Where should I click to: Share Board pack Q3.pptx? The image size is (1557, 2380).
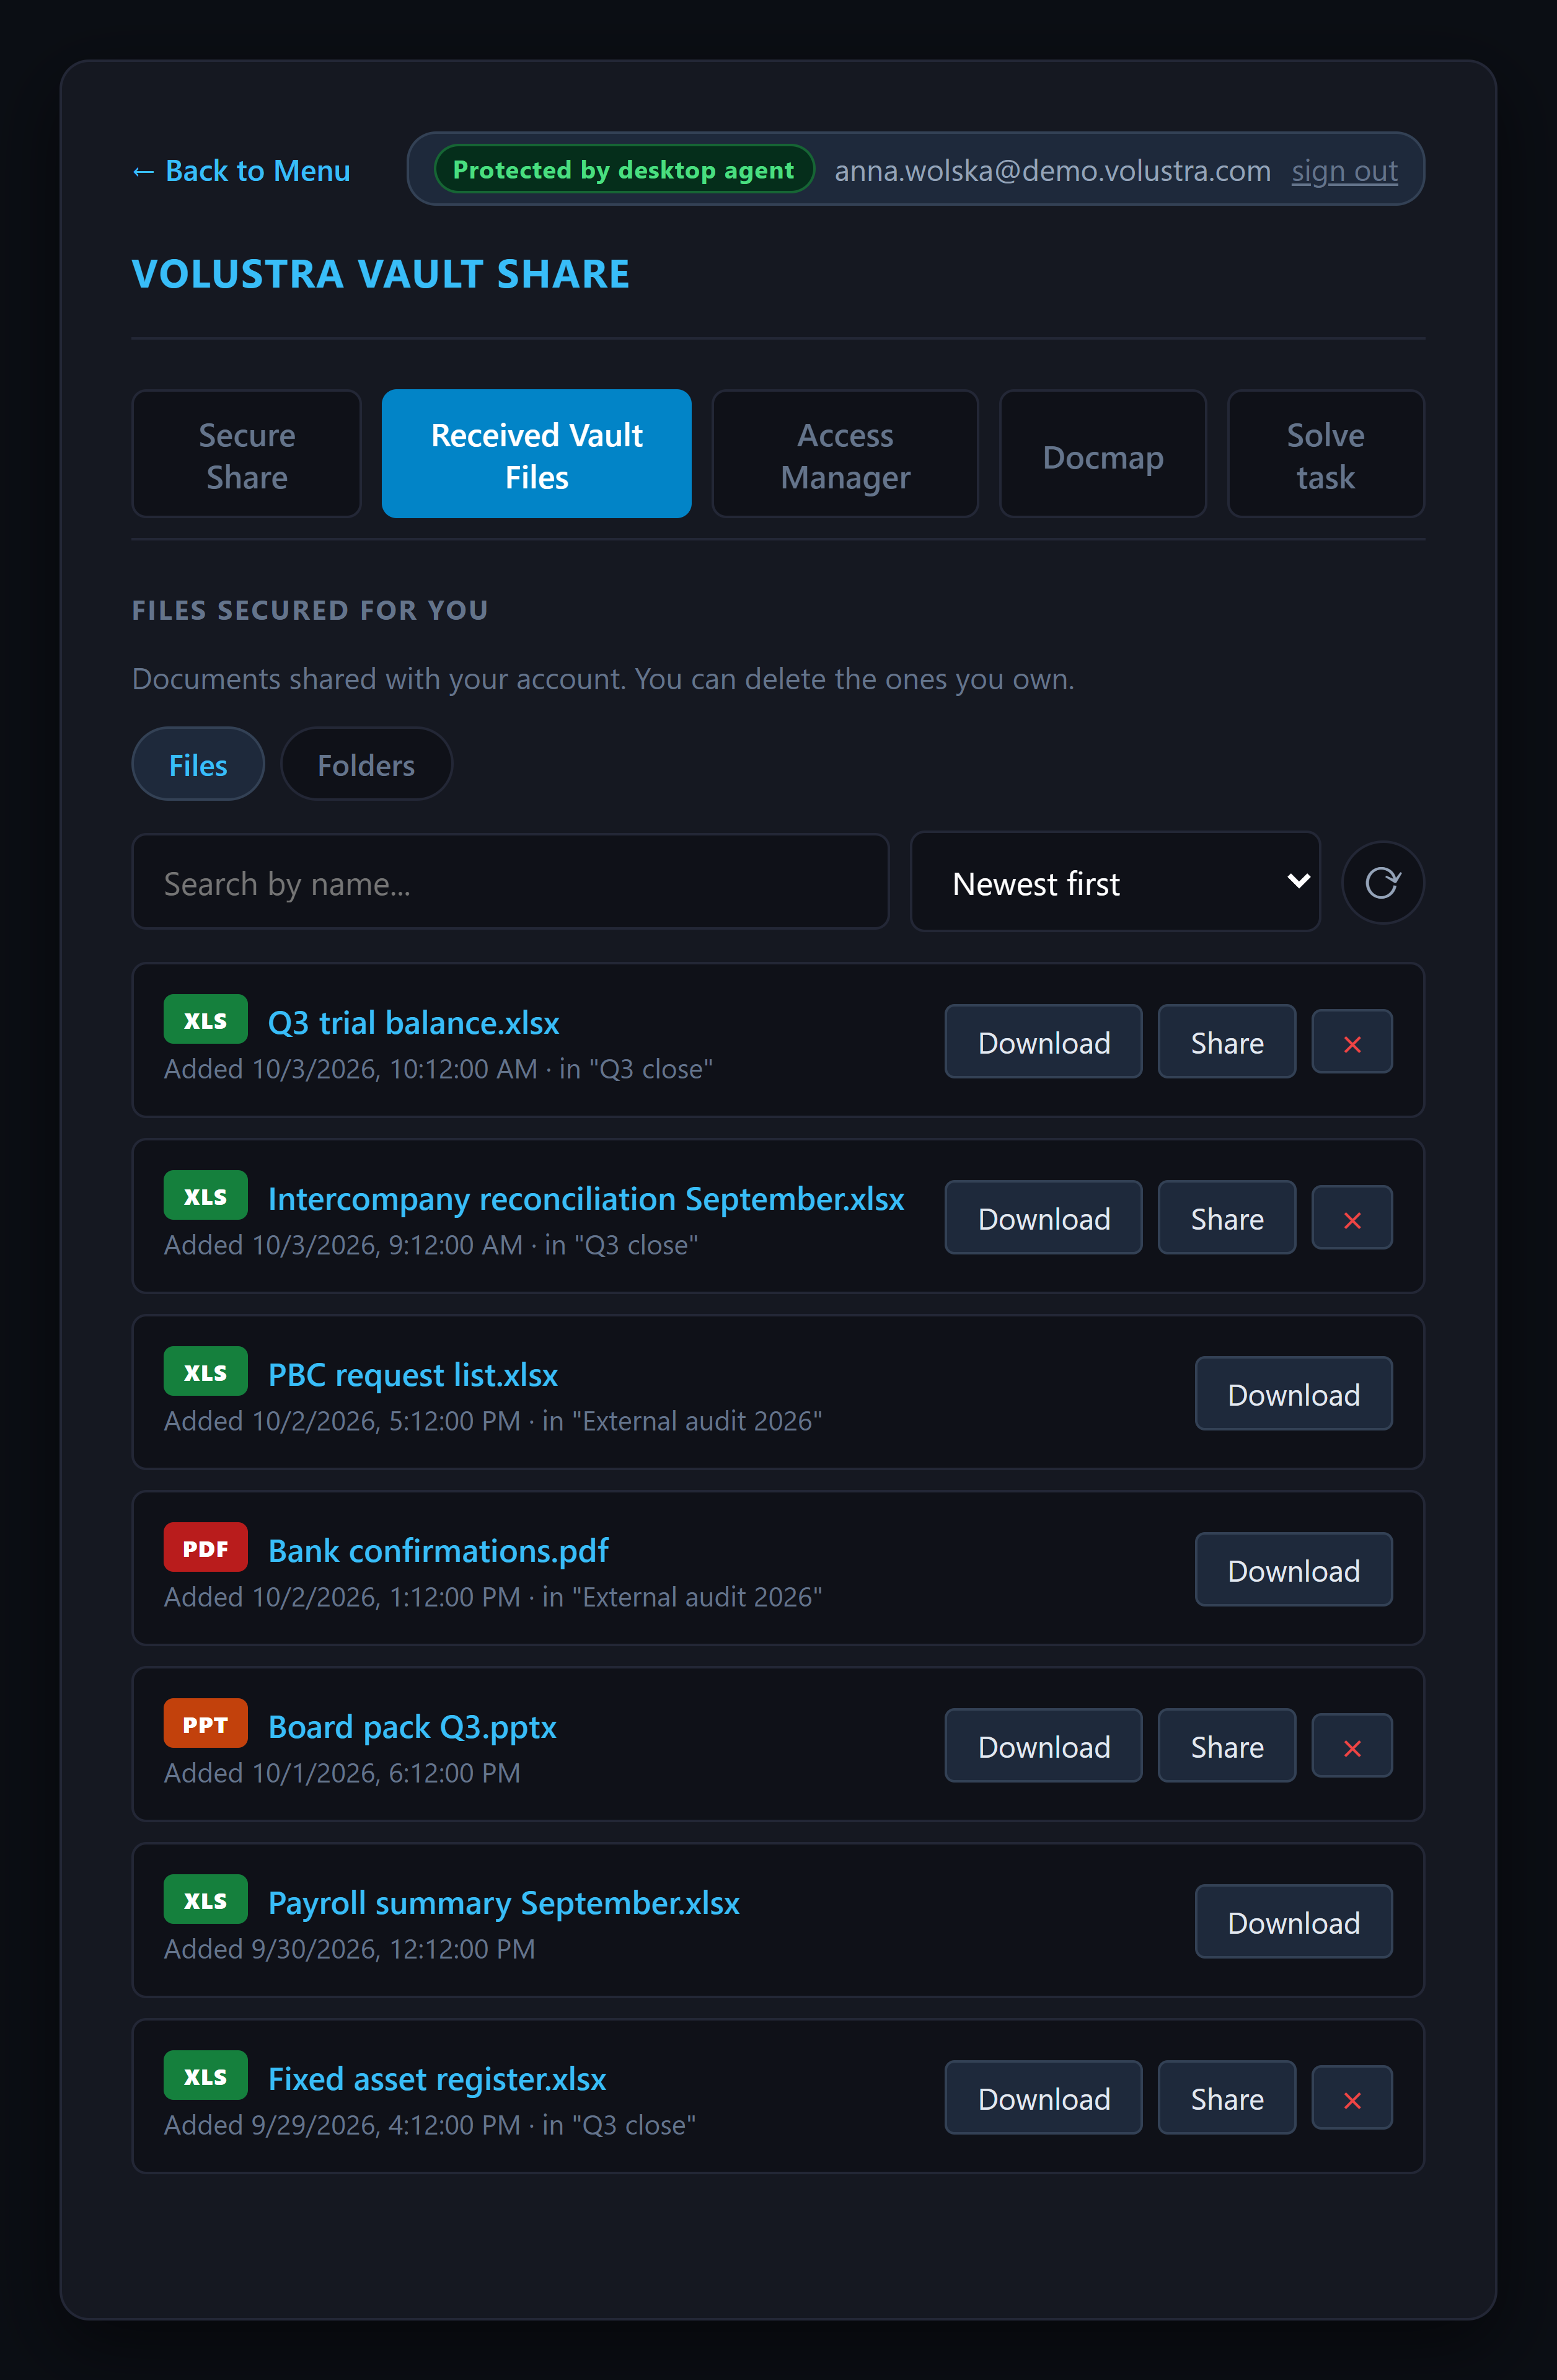coord(1227,1746)
